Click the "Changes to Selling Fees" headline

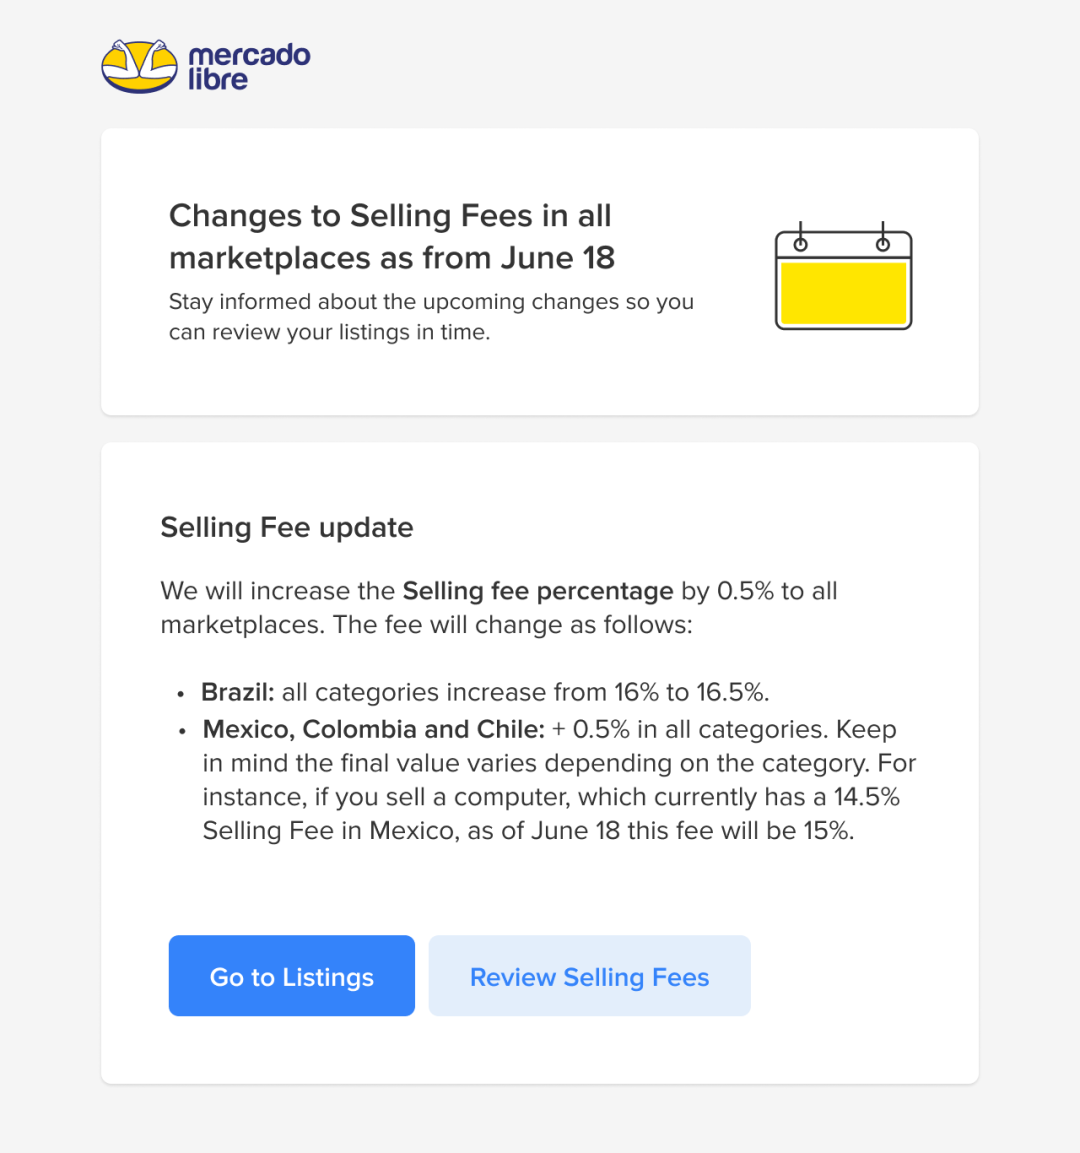pos(390,216)
